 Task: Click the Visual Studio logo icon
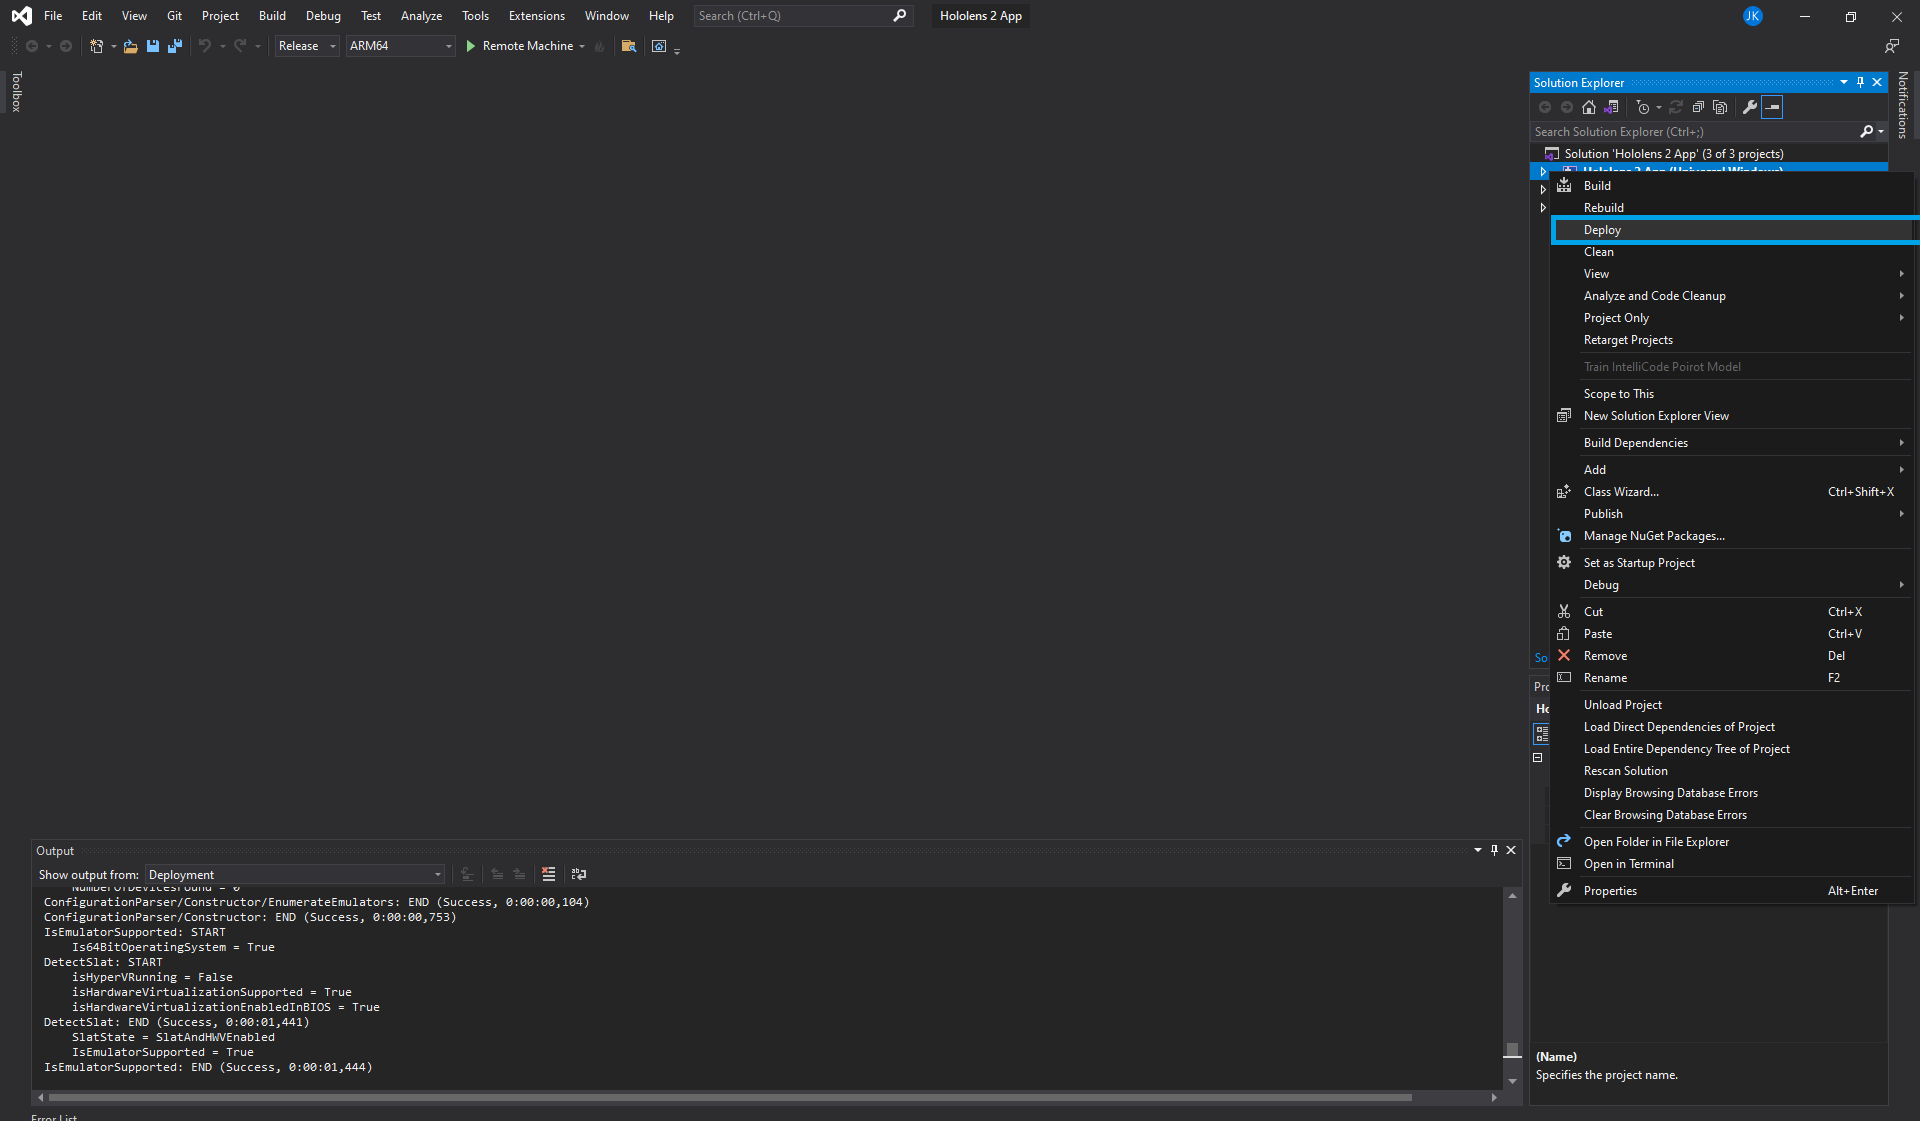(x=21, y=16)
